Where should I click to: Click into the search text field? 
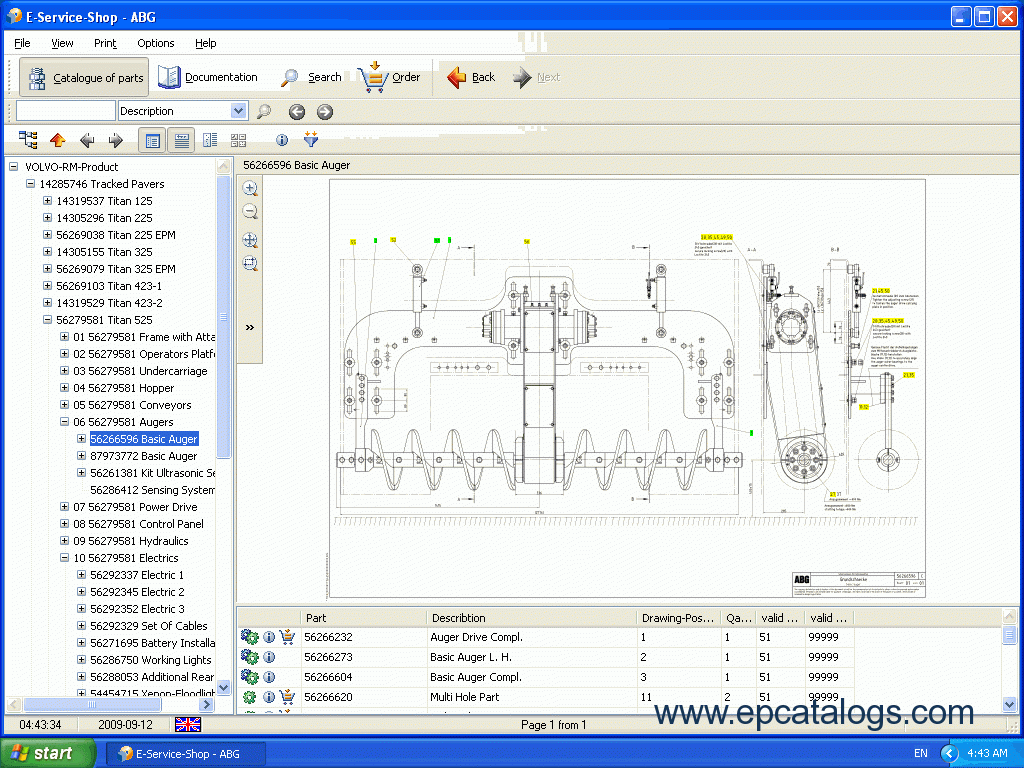pos(65,111)
